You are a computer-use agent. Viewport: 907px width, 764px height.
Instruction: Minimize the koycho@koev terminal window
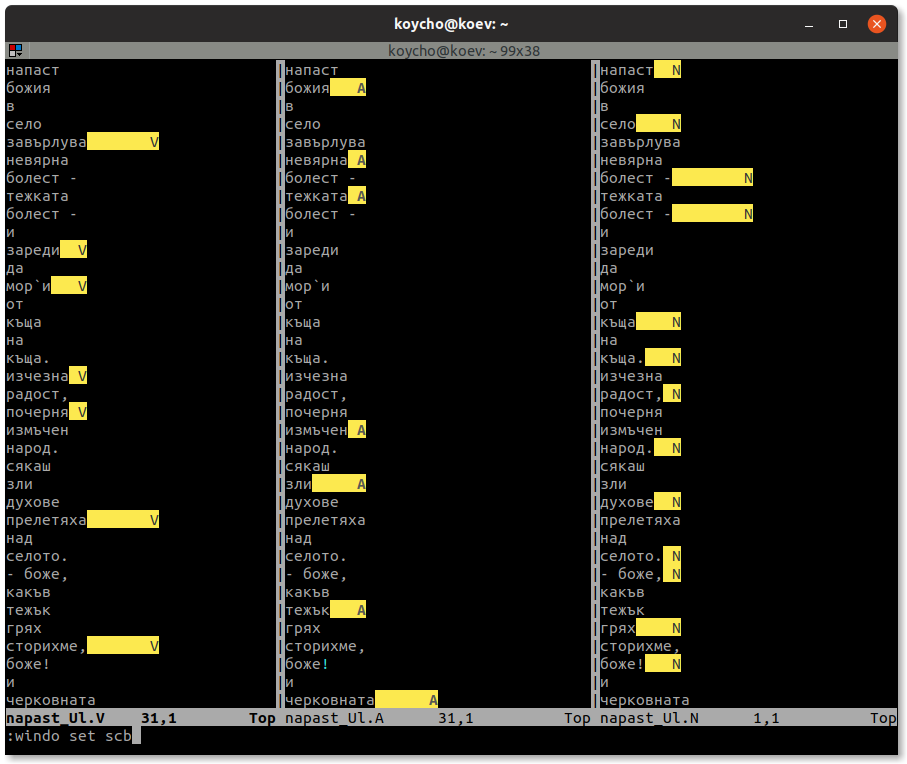[x=809, y=24]
